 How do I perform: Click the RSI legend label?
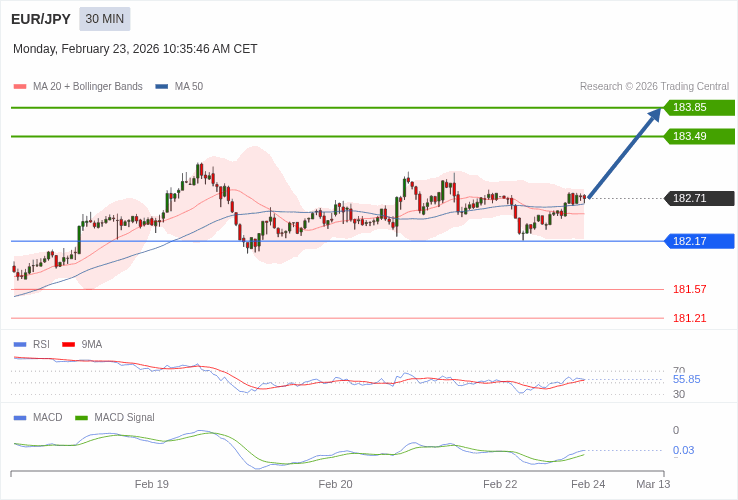41,345
